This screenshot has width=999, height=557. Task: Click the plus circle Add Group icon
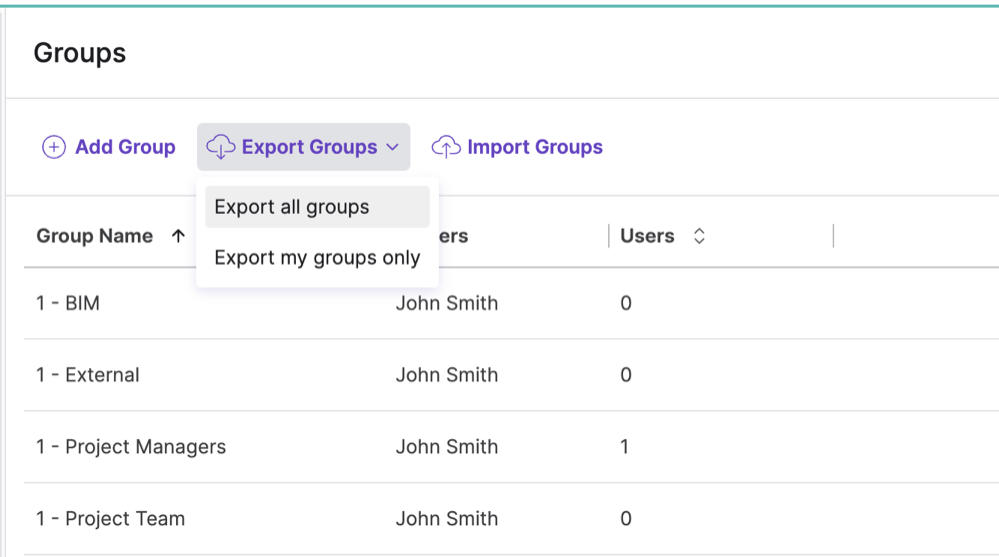54,147
